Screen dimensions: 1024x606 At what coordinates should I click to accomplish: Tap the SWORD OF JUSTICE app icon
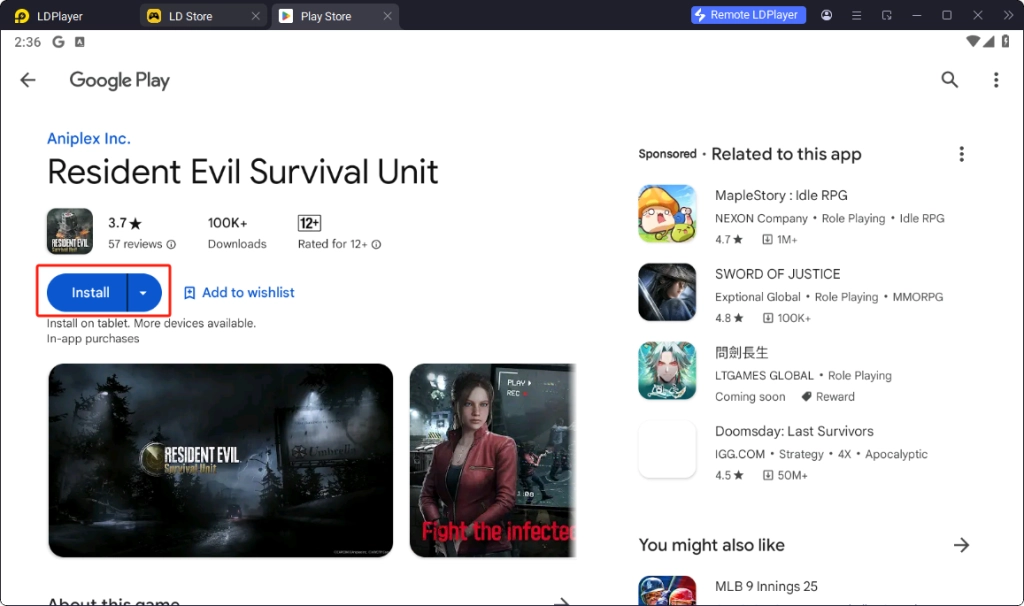[x=667, y=292]
